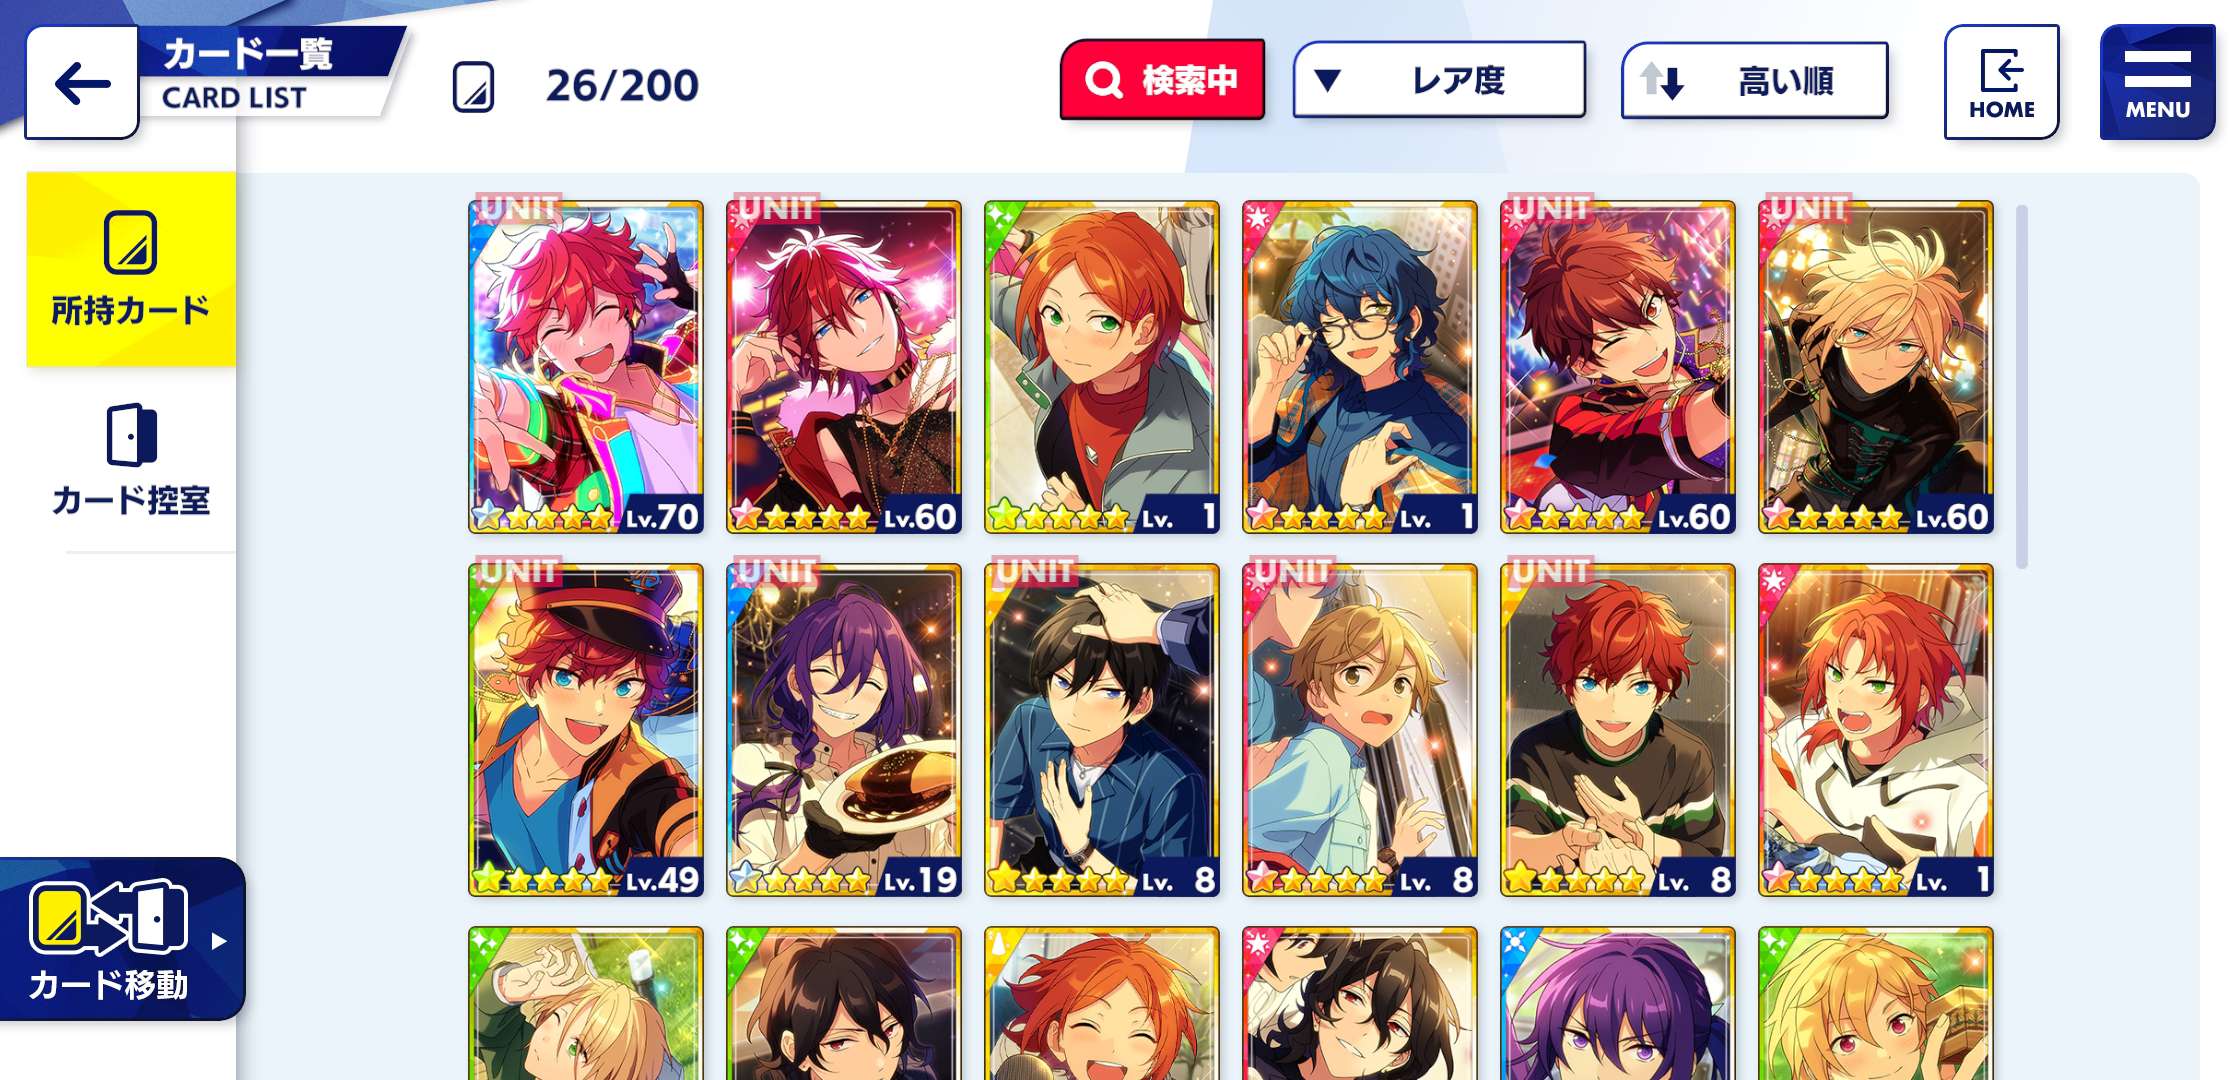The image size is (2240, 1080).
Task: Switch to カード控室 tab
Action: point(131,460)
